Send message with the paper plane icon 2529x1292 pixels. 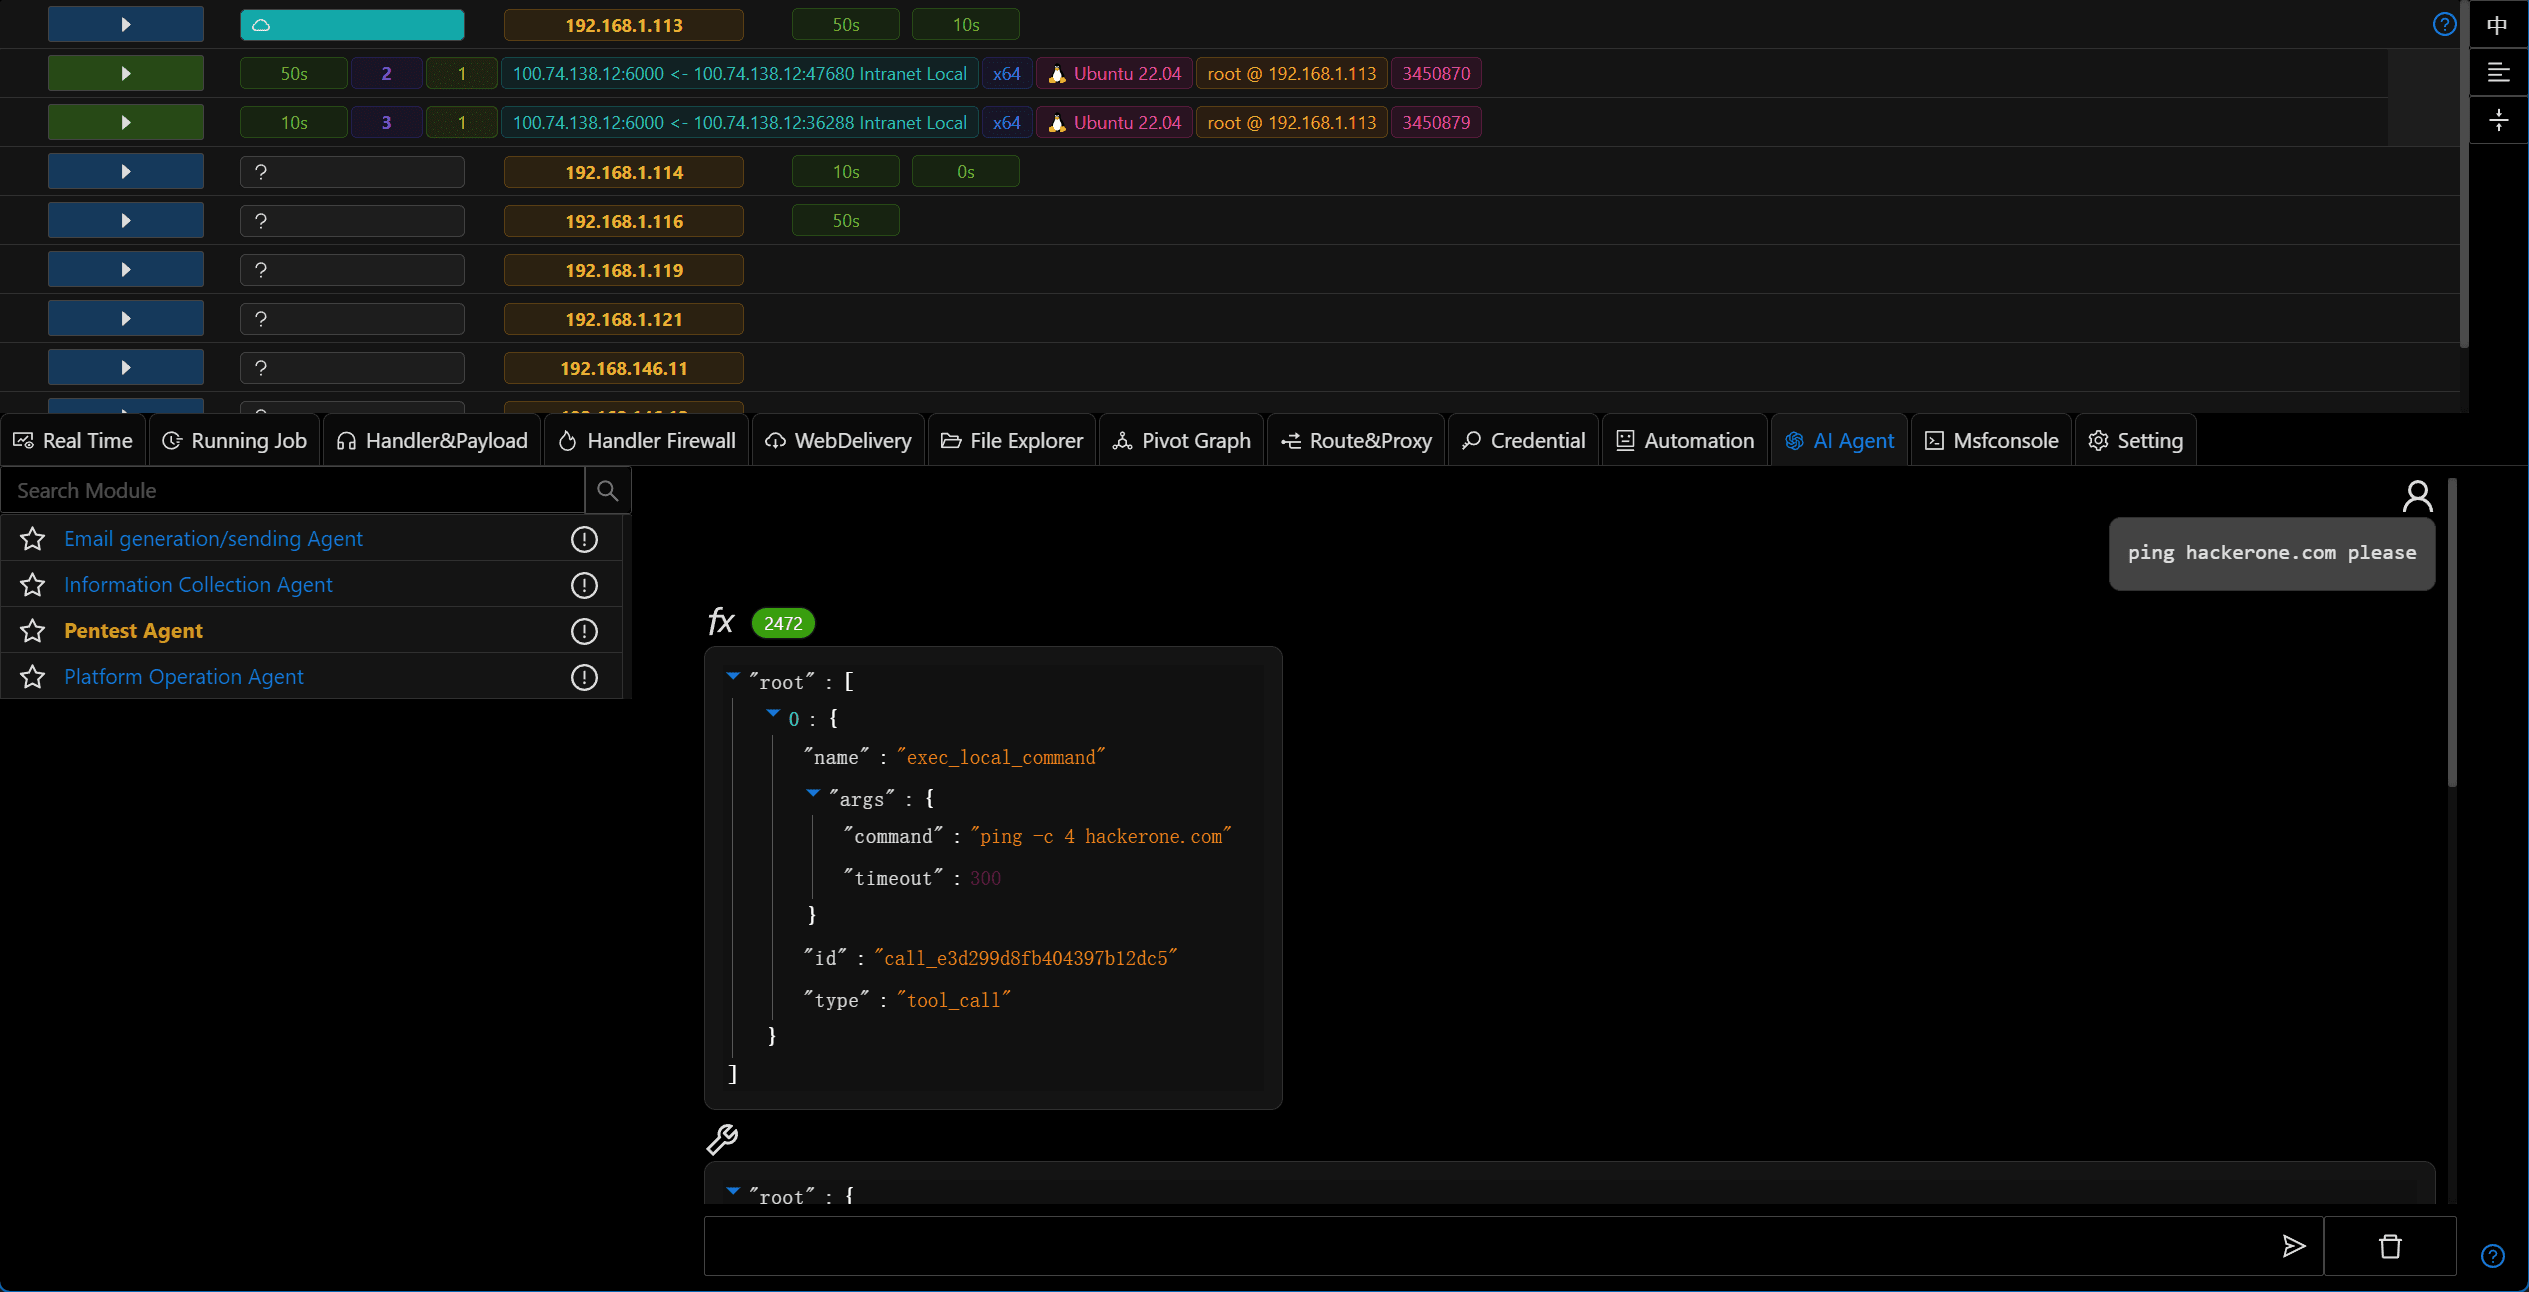pos(2294,1246)
